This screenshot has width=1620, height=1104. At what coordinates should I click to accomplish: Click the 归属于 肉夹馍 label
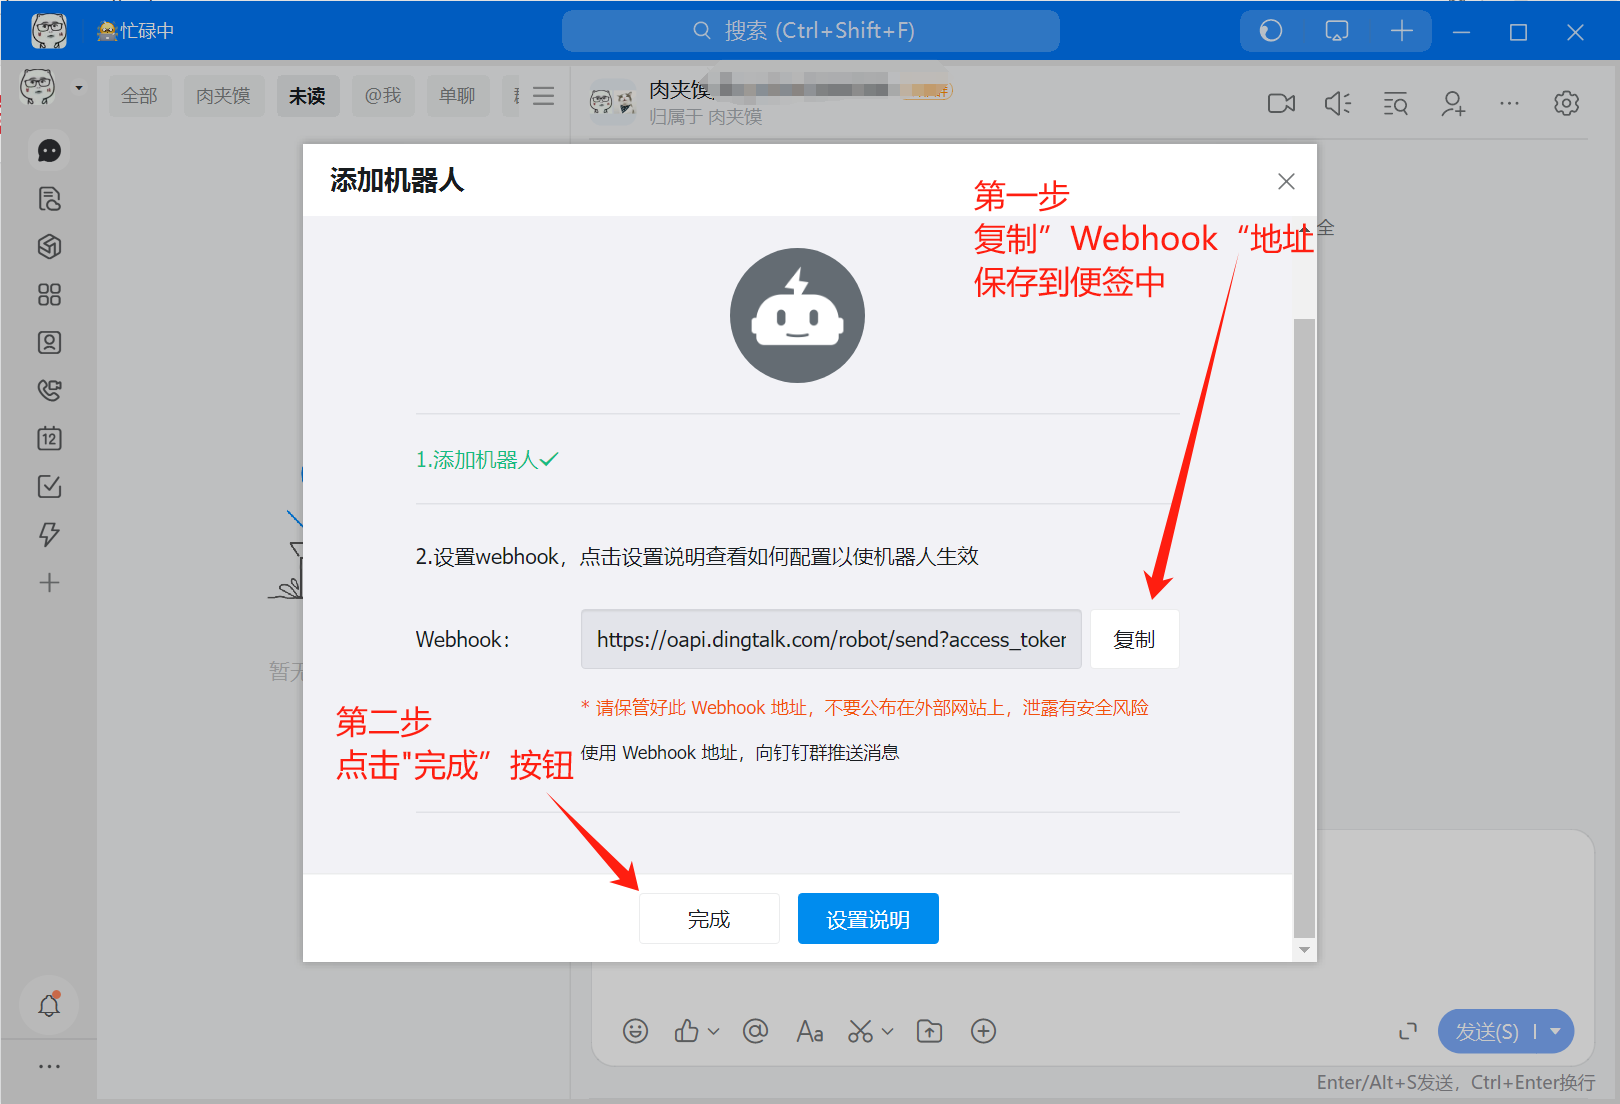706,117
